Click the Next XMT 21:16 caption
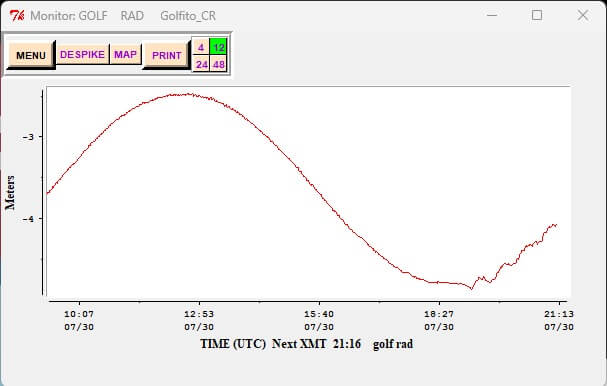Screen dimensions: 607x386 pyautogui.click(x=316, y=344)
